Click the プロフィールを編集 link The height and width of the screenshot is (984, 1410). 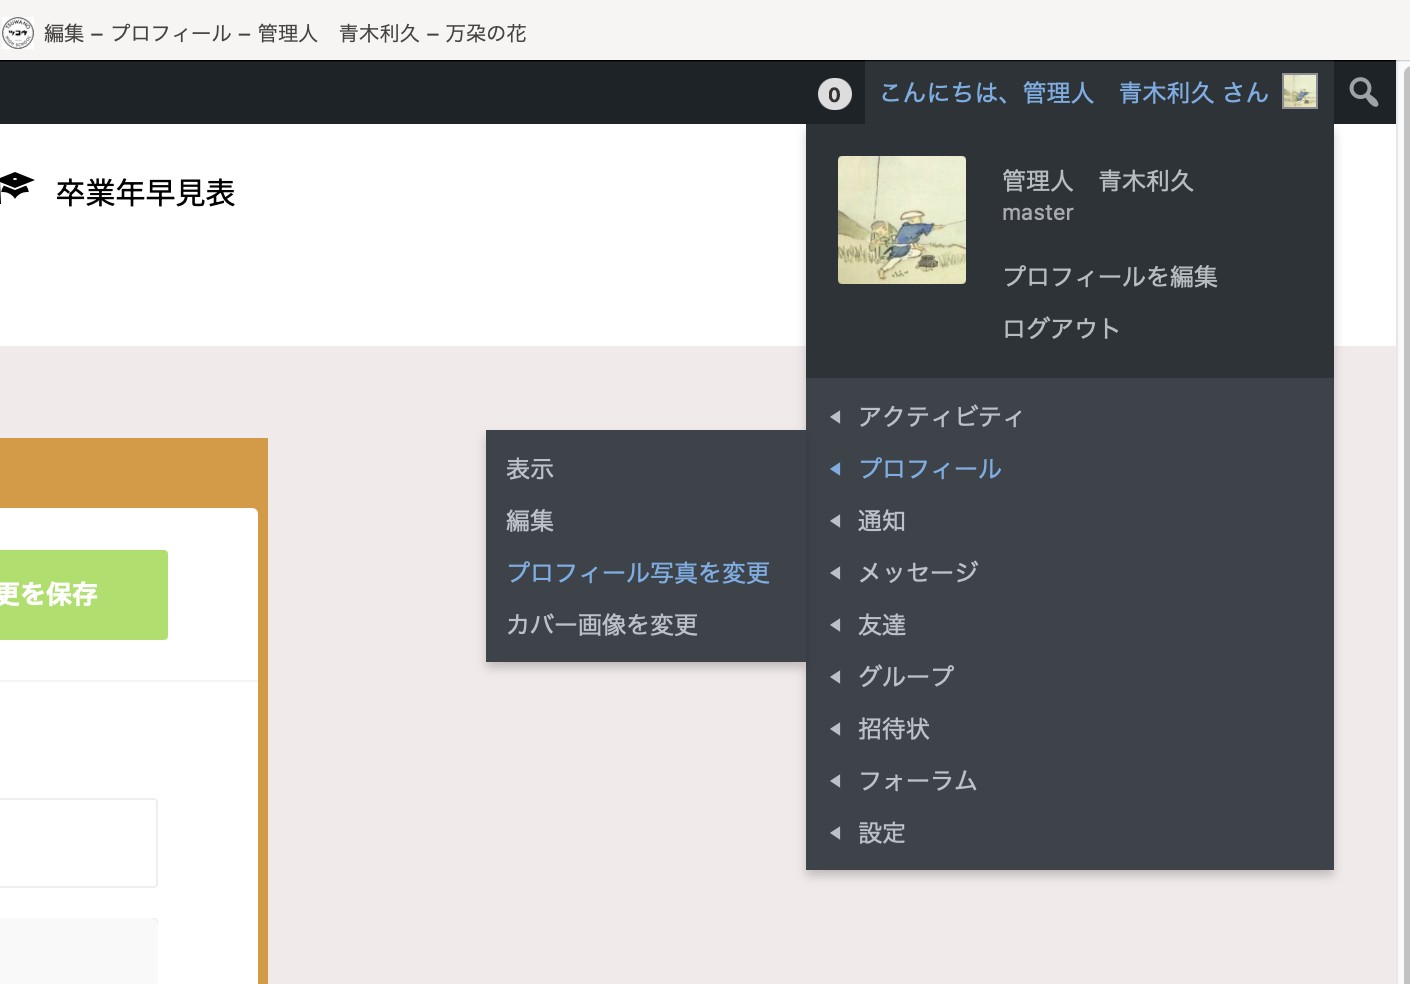click(1109, 277)
